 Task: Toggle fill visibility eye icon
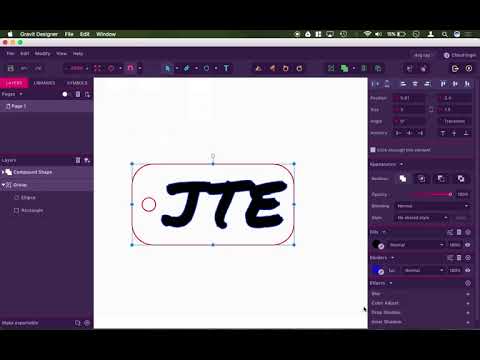click(x=468, y=245)
